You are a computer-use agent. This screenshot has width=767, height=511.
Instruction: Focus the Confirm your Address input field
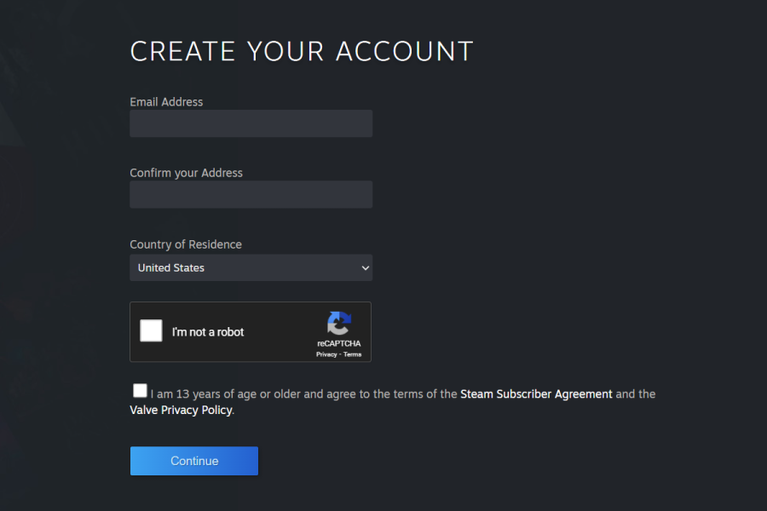pyautogui.click(x=251, y=195)
